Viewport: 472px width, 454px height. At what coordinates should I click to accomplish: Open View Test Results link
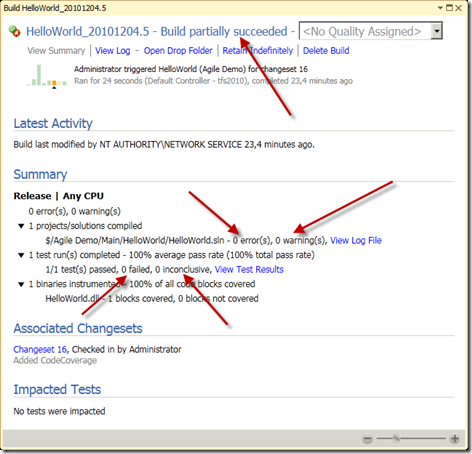249,269
